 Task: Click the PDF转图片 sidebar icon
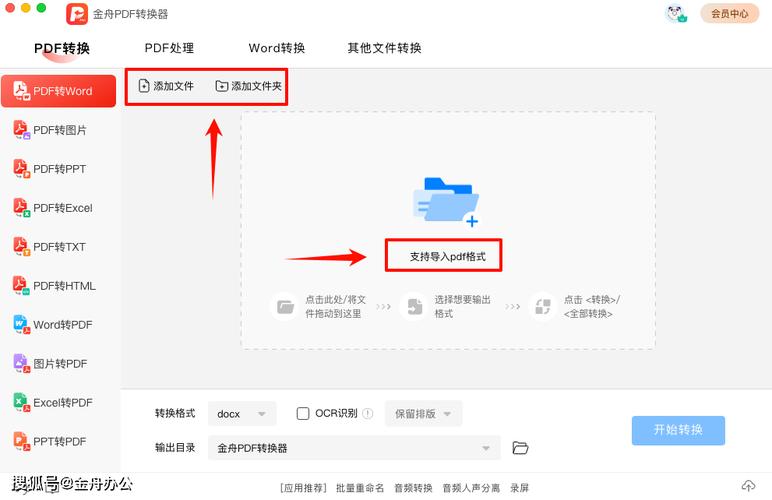21,130
